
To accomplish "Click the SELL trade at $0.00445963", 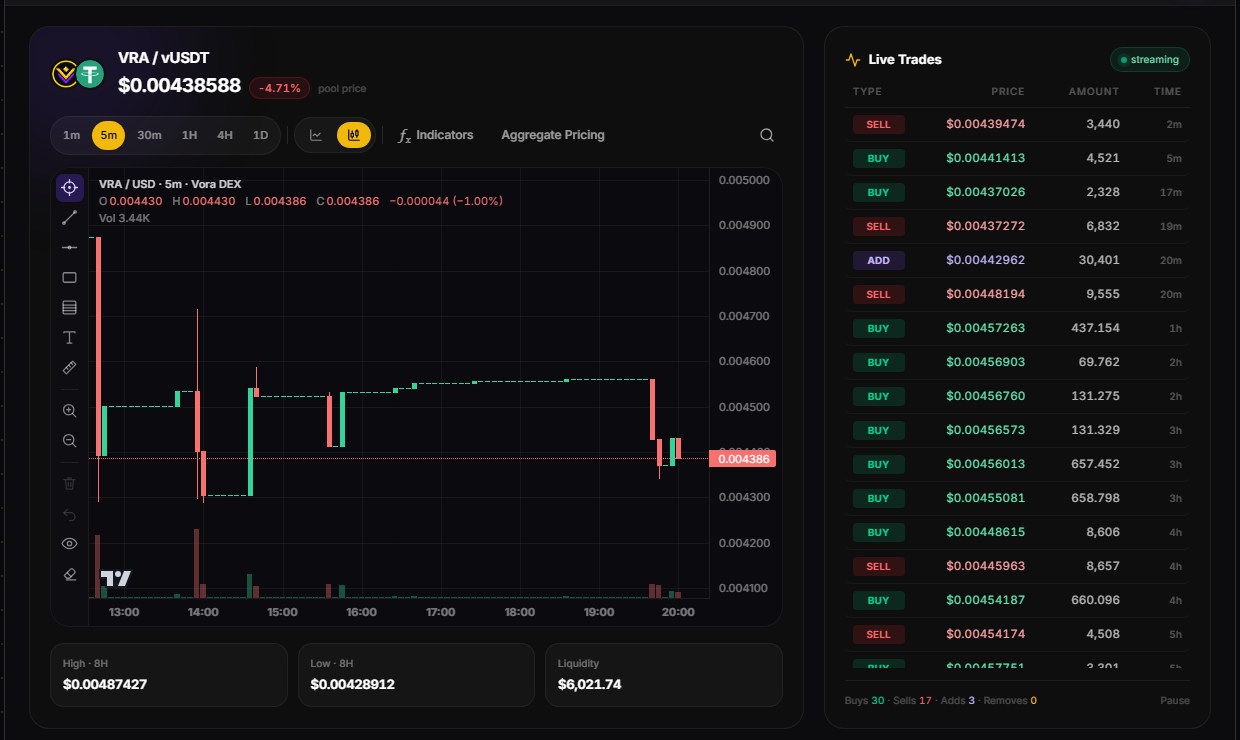I will (x=1017, y=566).
